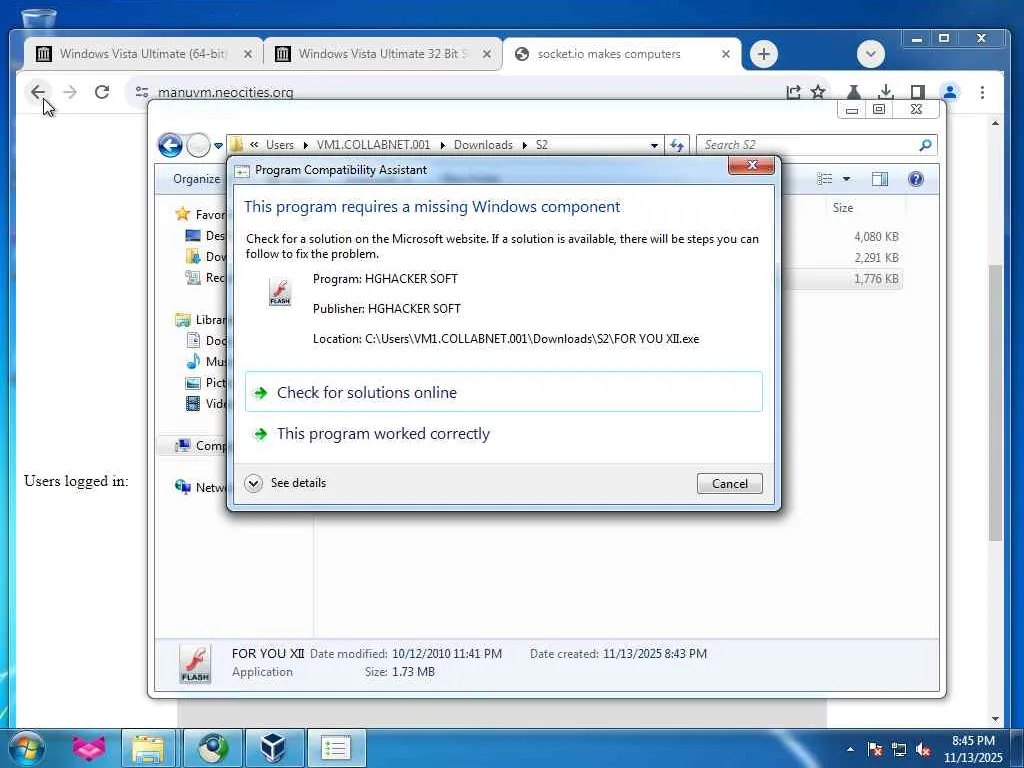Screen dimensions: 1024x768
Task: Change view using the view icon
Action: [x=825, y=179]
